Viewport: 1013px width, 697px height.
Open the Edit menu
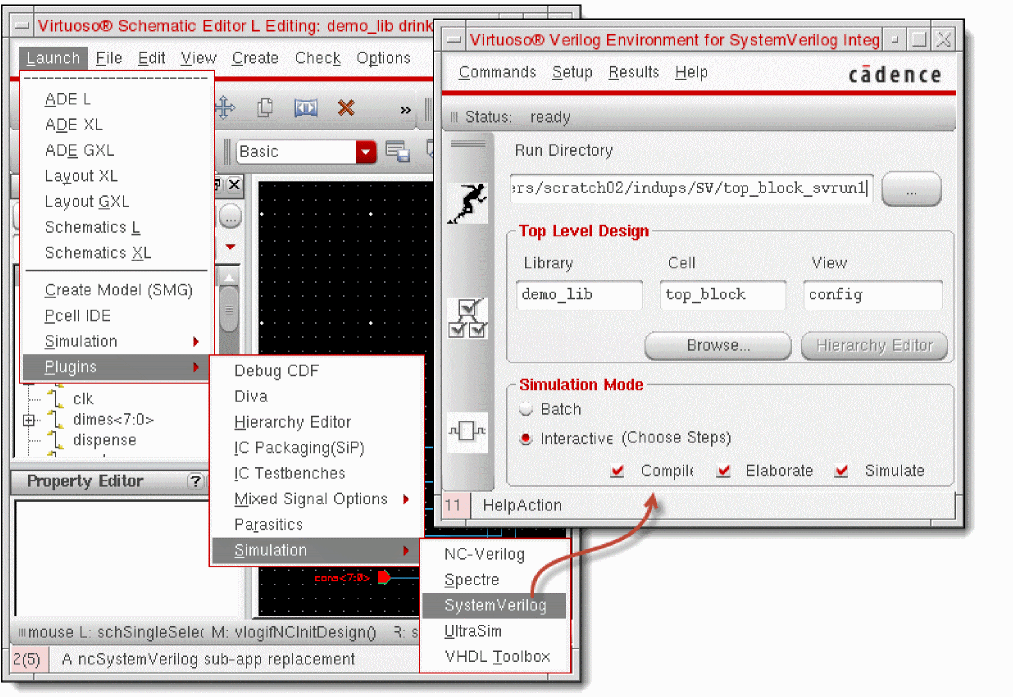pyautogui.click(x=152, y=58)
